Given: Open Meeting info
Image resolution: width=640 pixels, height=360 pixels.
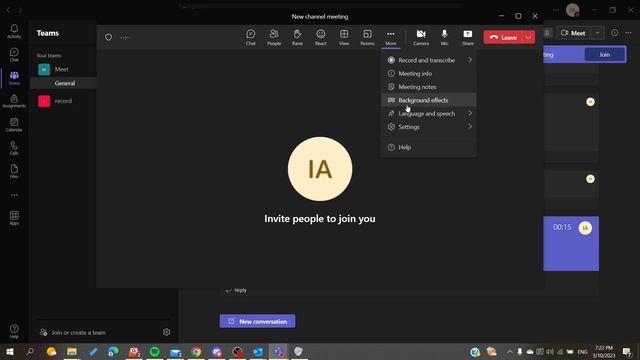Looking at the screenshot, I should point(429,73).
